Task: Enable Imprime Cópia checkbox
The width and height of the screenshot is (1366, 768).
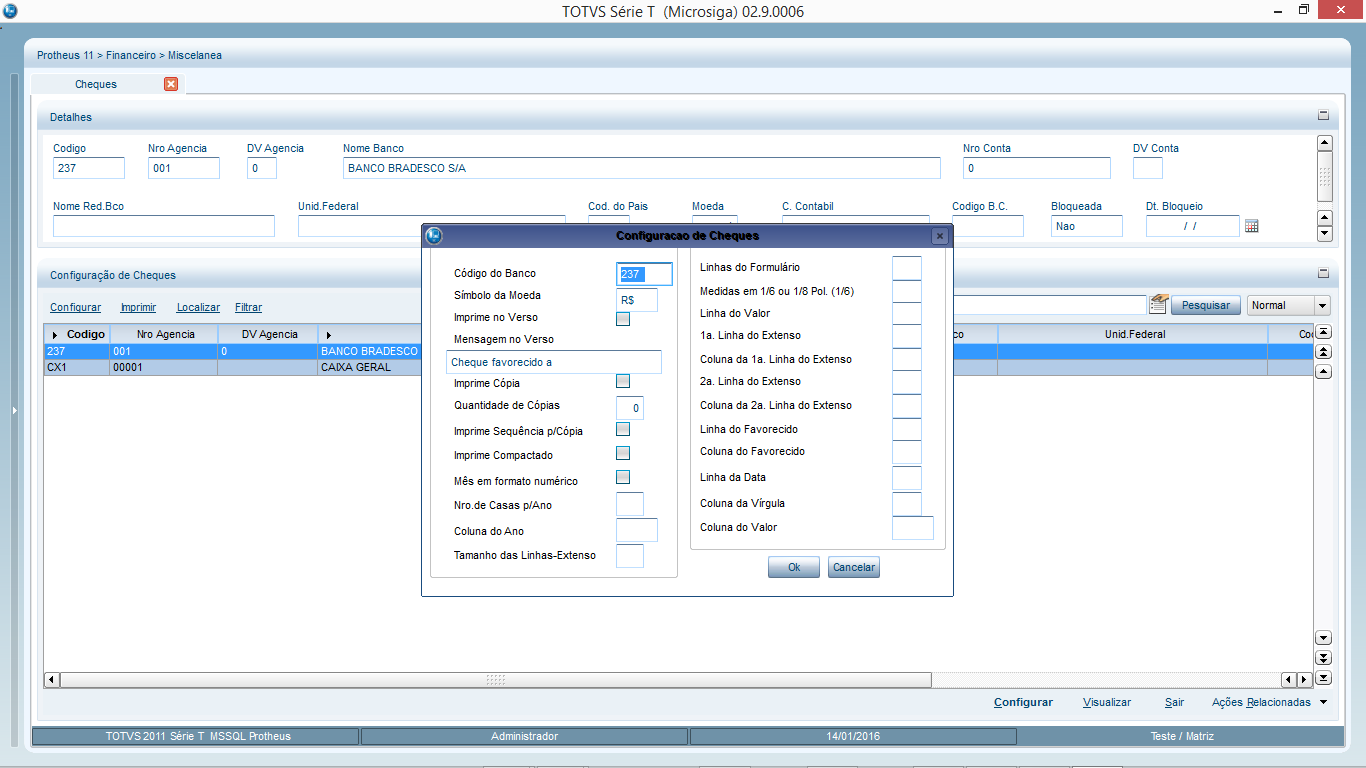Action: 623,381
